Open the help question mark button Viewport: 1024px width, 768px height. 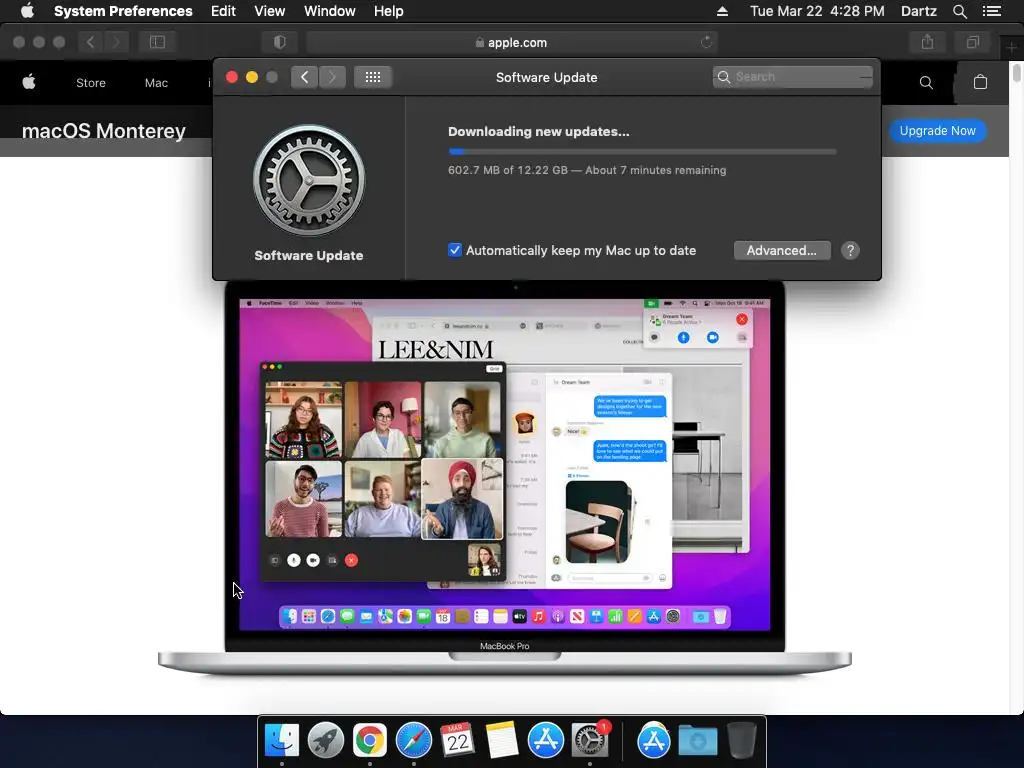point(850,250)
